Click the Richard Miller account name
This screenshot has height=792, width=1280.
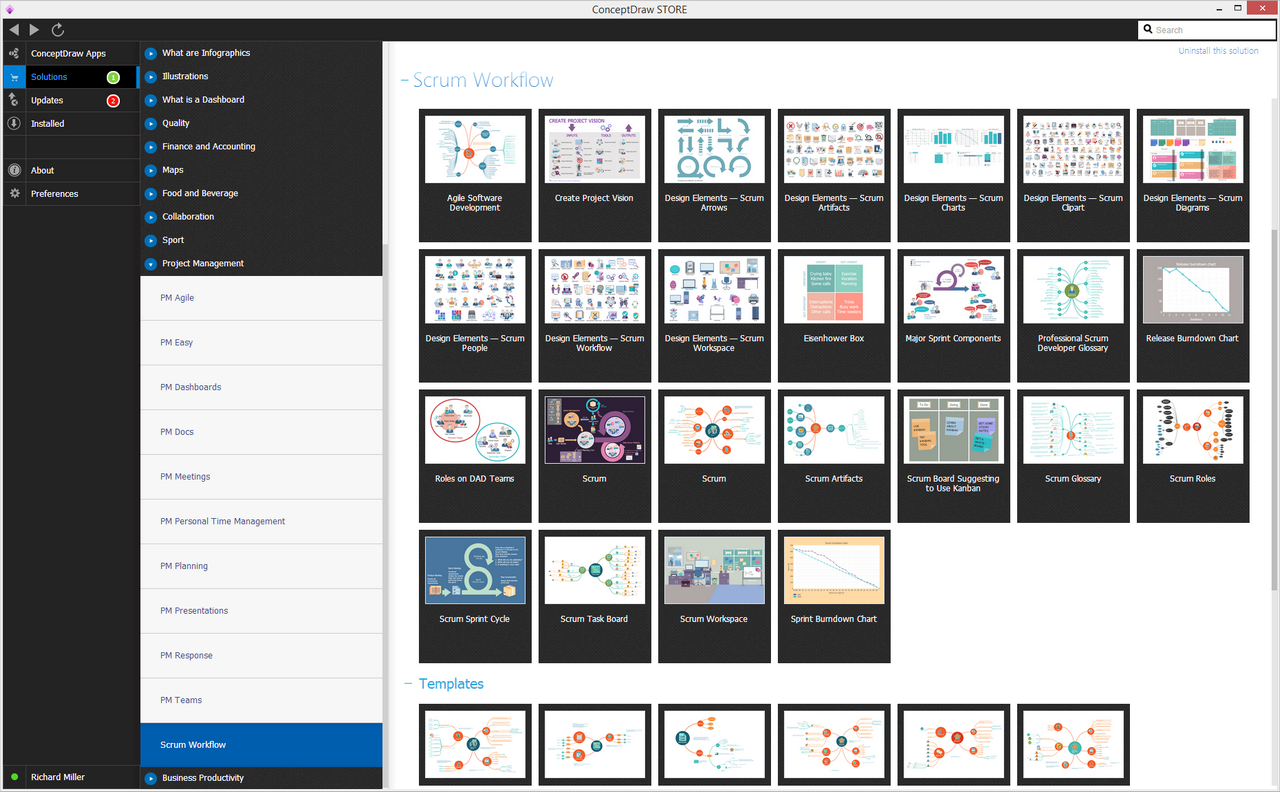(x=58, y=777)
